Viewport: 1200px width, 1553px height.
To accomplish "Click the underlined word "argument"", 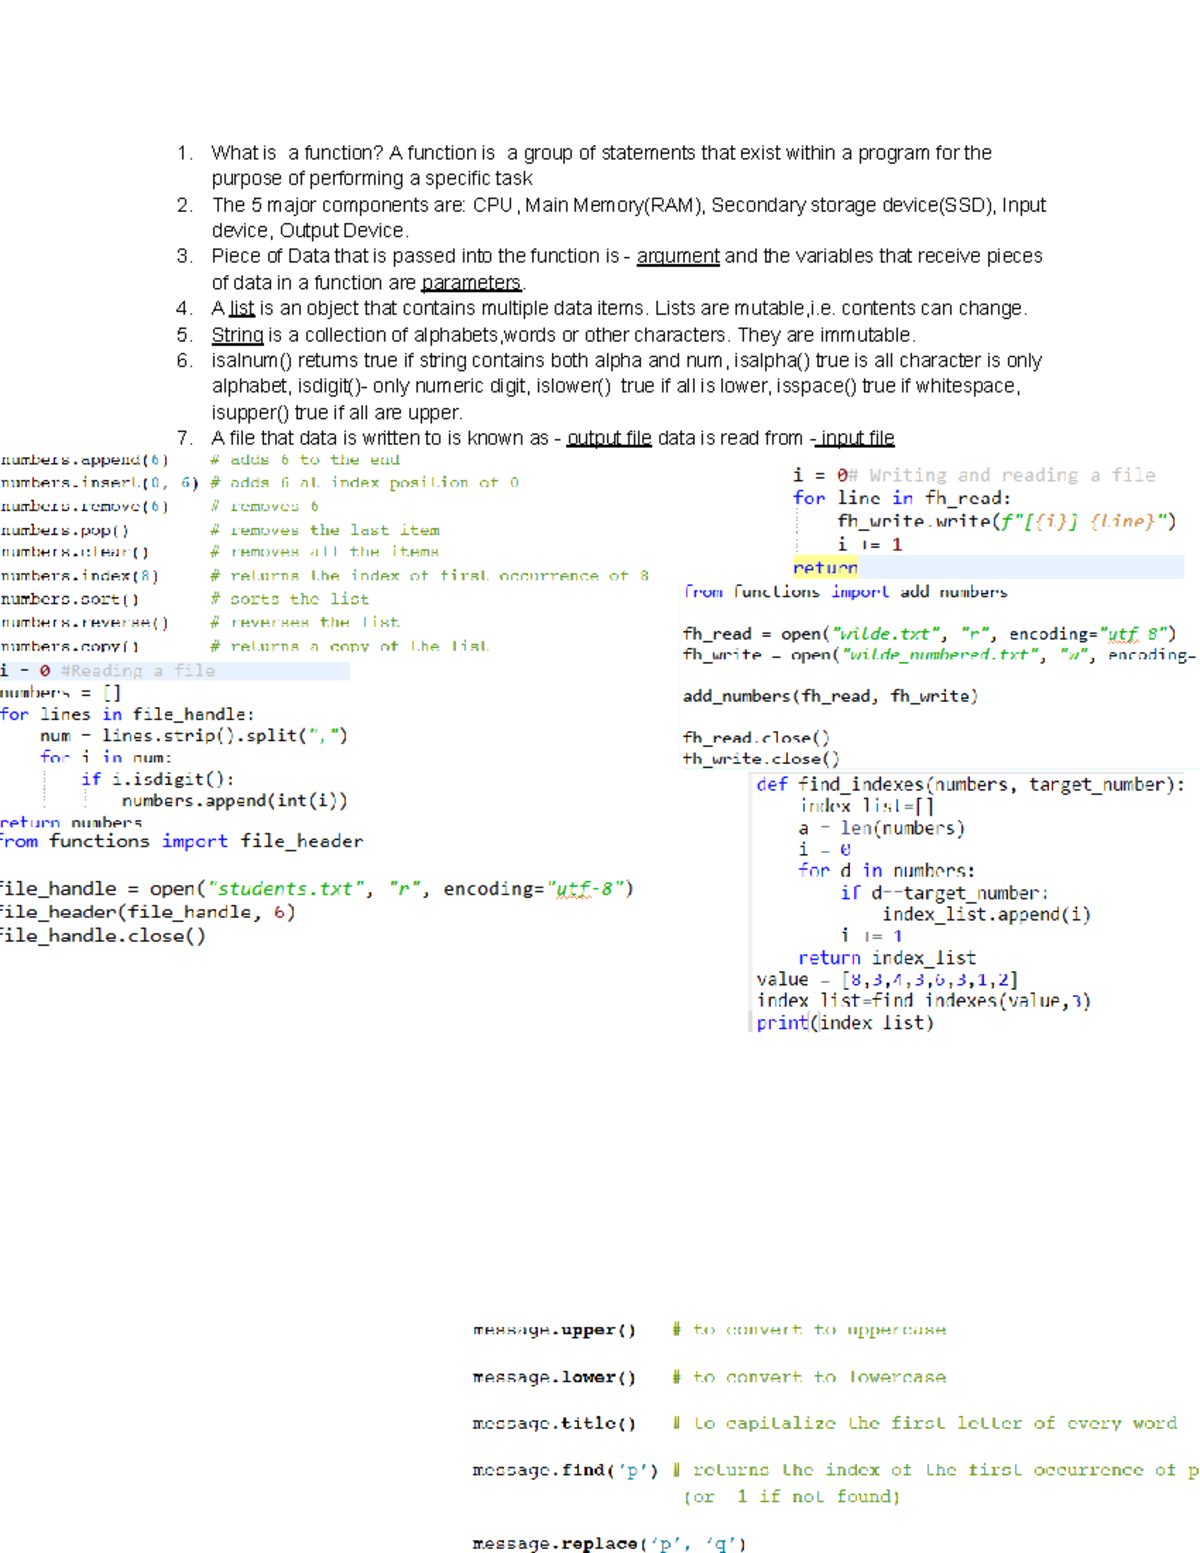I will tap(677, 256).
